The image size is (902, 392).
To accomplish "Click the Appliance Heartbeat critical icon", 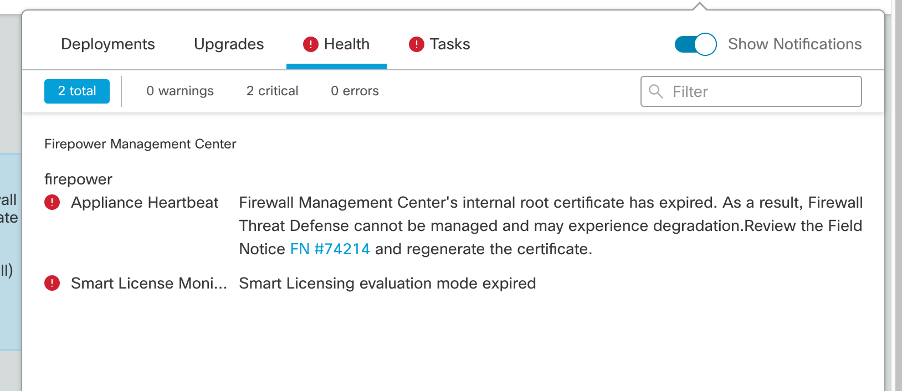I will click(x=52, y=202).
